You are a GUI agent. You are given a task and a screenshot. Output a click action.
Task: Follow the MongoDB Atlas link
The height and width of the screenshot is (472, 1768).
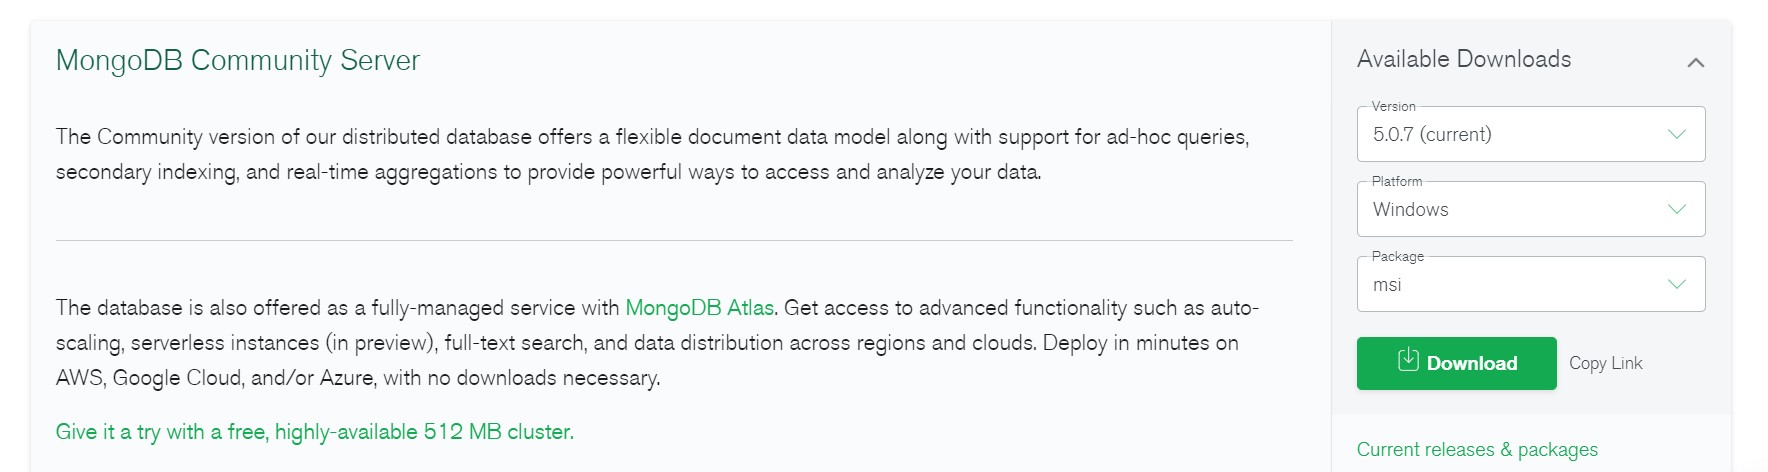click(x=700, y=308)
